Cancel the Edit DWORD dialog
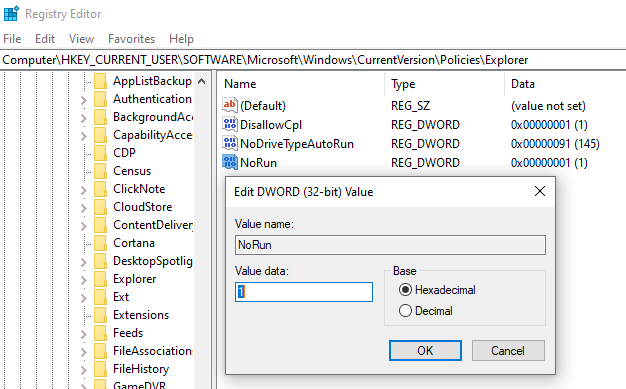Image resolution: width=626 pixels, height=389 pixels. coord(508,350)
